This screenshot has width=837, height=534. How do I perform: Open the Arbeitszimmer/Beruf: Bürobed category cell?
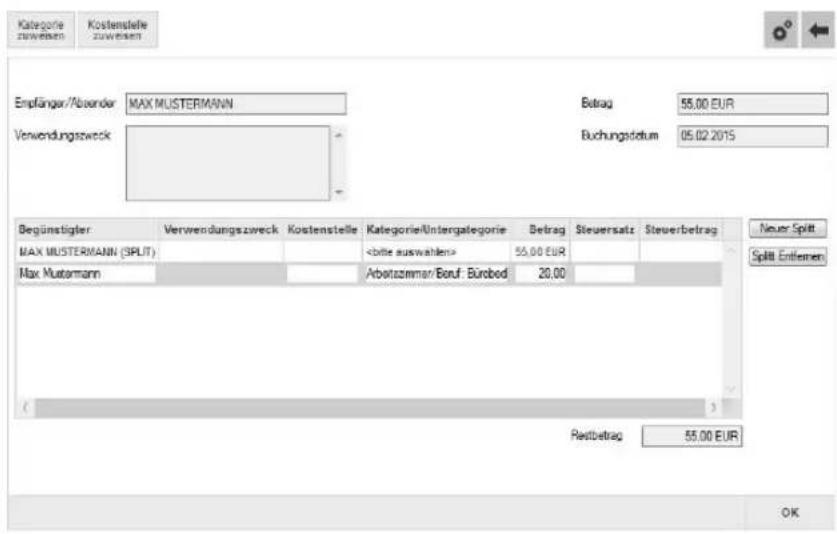coord(437,274)
